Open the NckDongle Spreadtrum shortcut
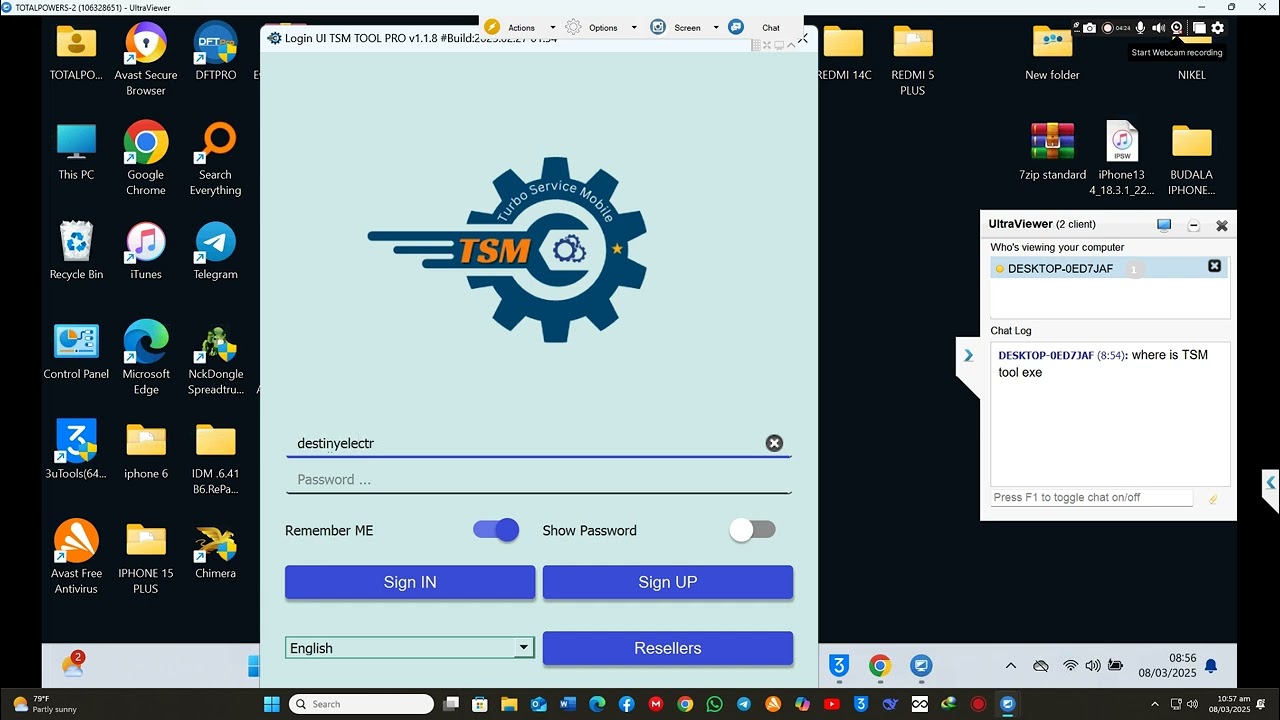Screen dimensions: 1280x720 coord(216,358)
